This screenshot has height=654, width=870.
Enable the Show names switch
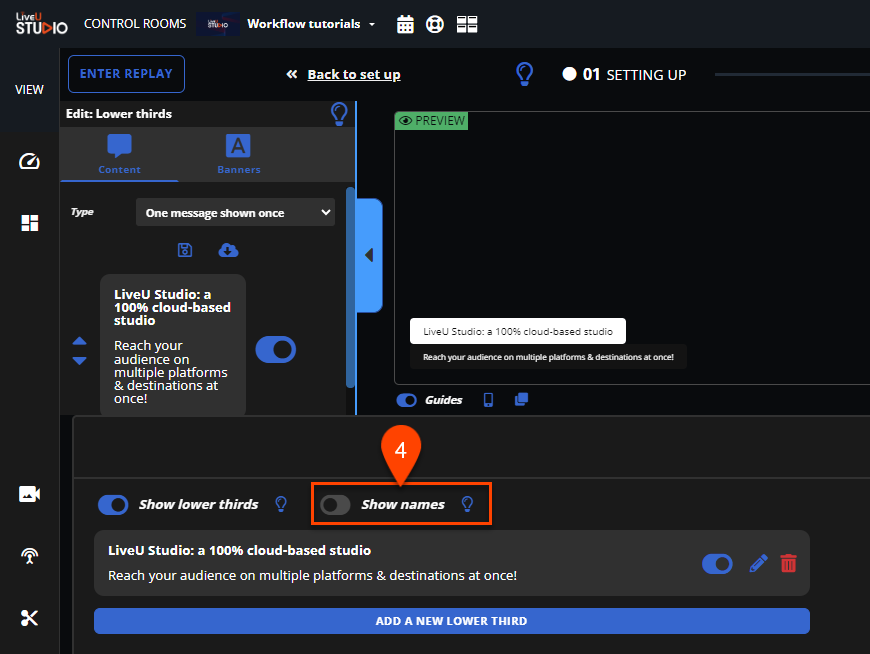coord(335,505)
